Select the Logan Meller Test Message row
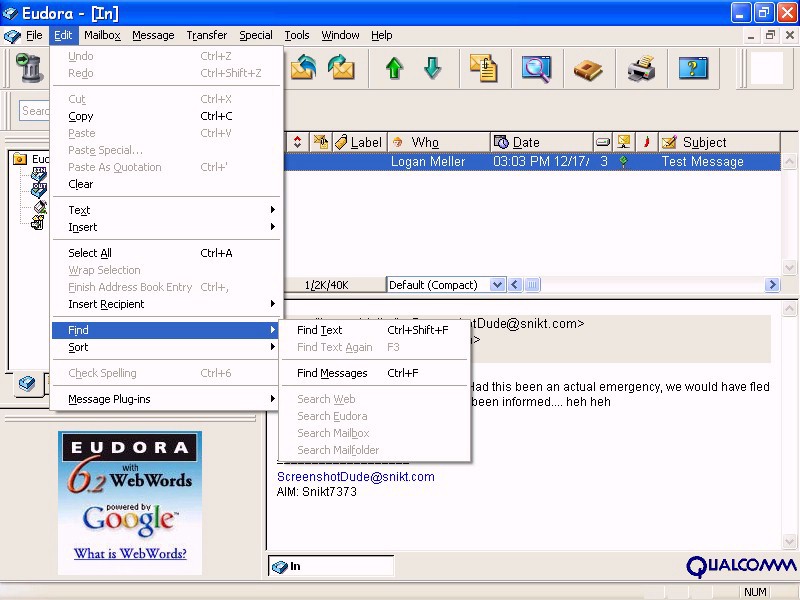This screenshot has height=600, width=800. point(532,162)
